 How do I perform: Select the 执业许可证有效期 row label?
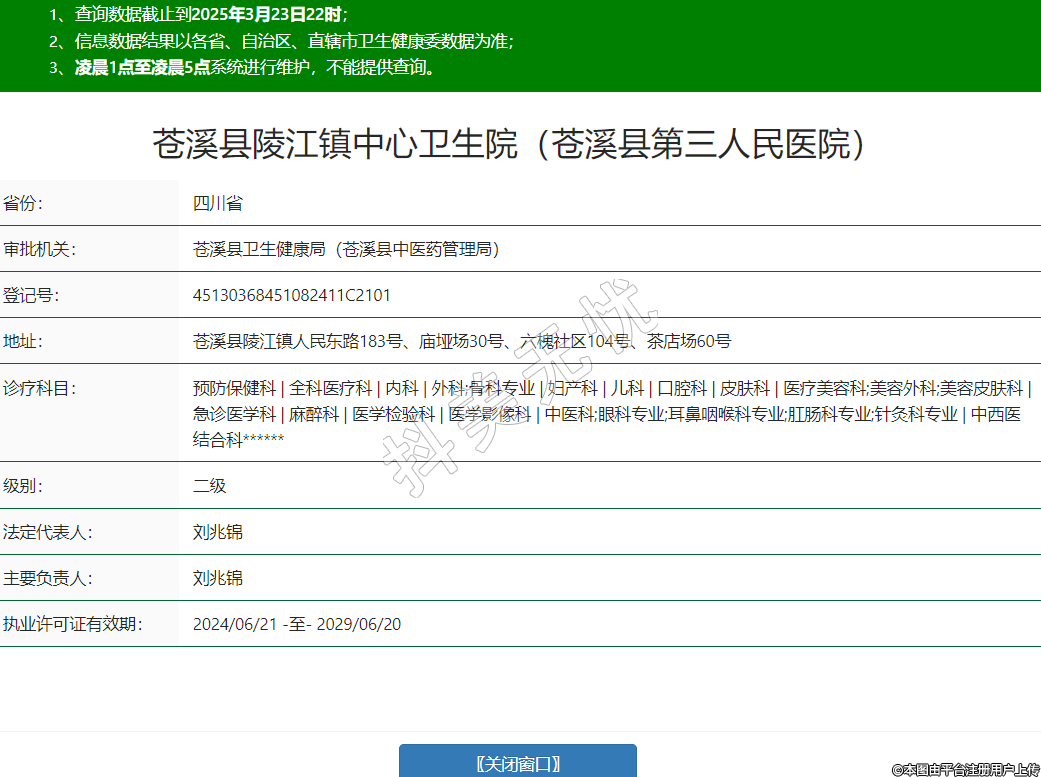click(73, 625)
